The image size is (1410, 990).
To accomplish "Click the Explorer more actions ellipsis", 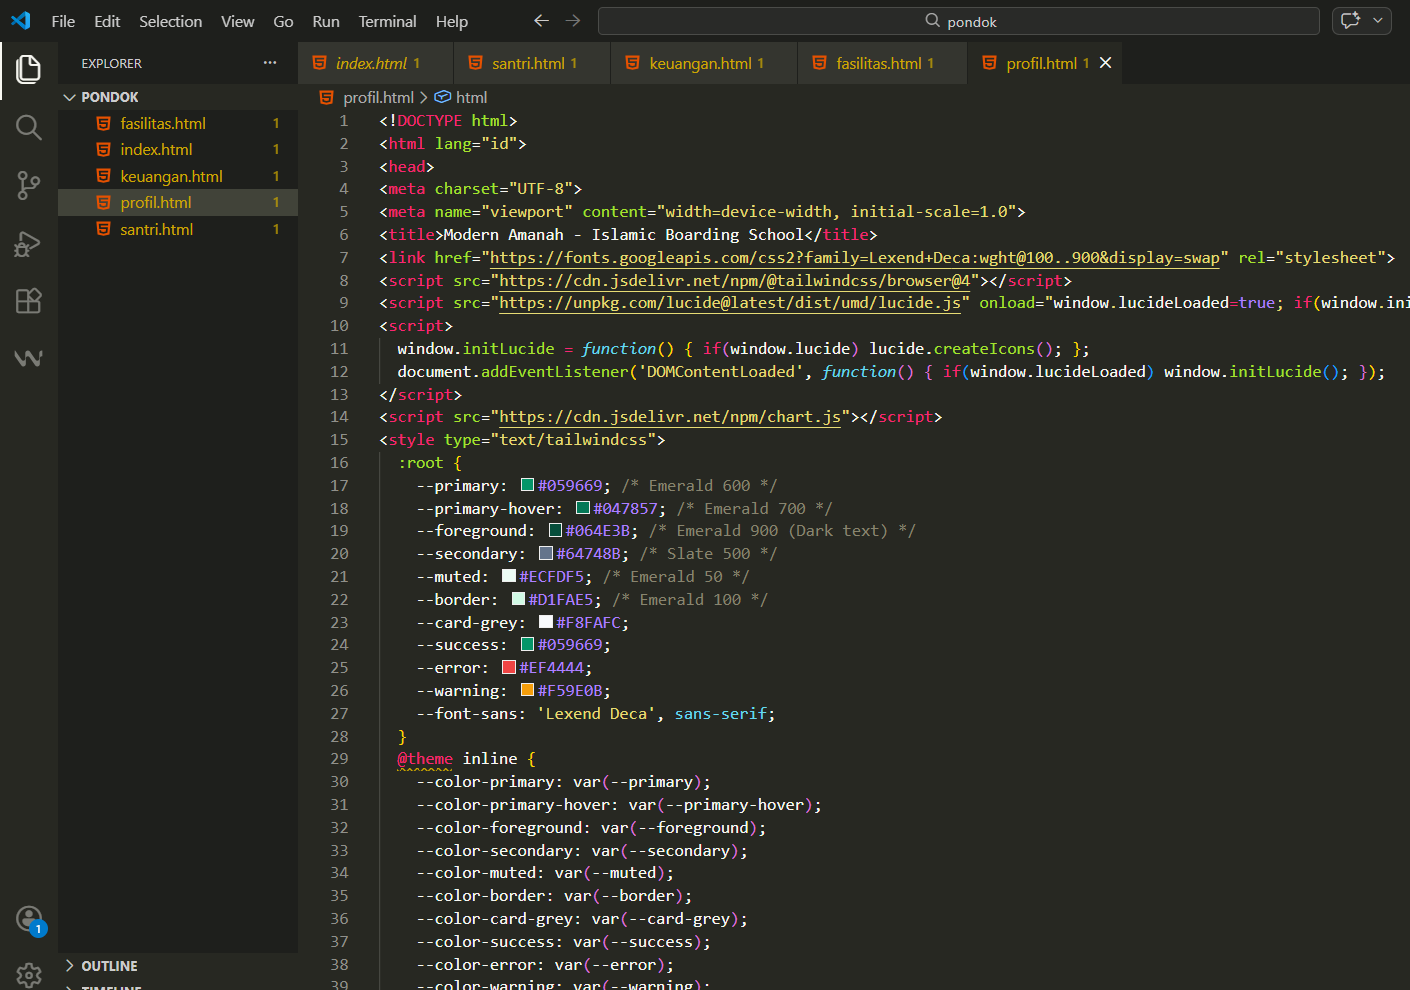I will [270, 63].
